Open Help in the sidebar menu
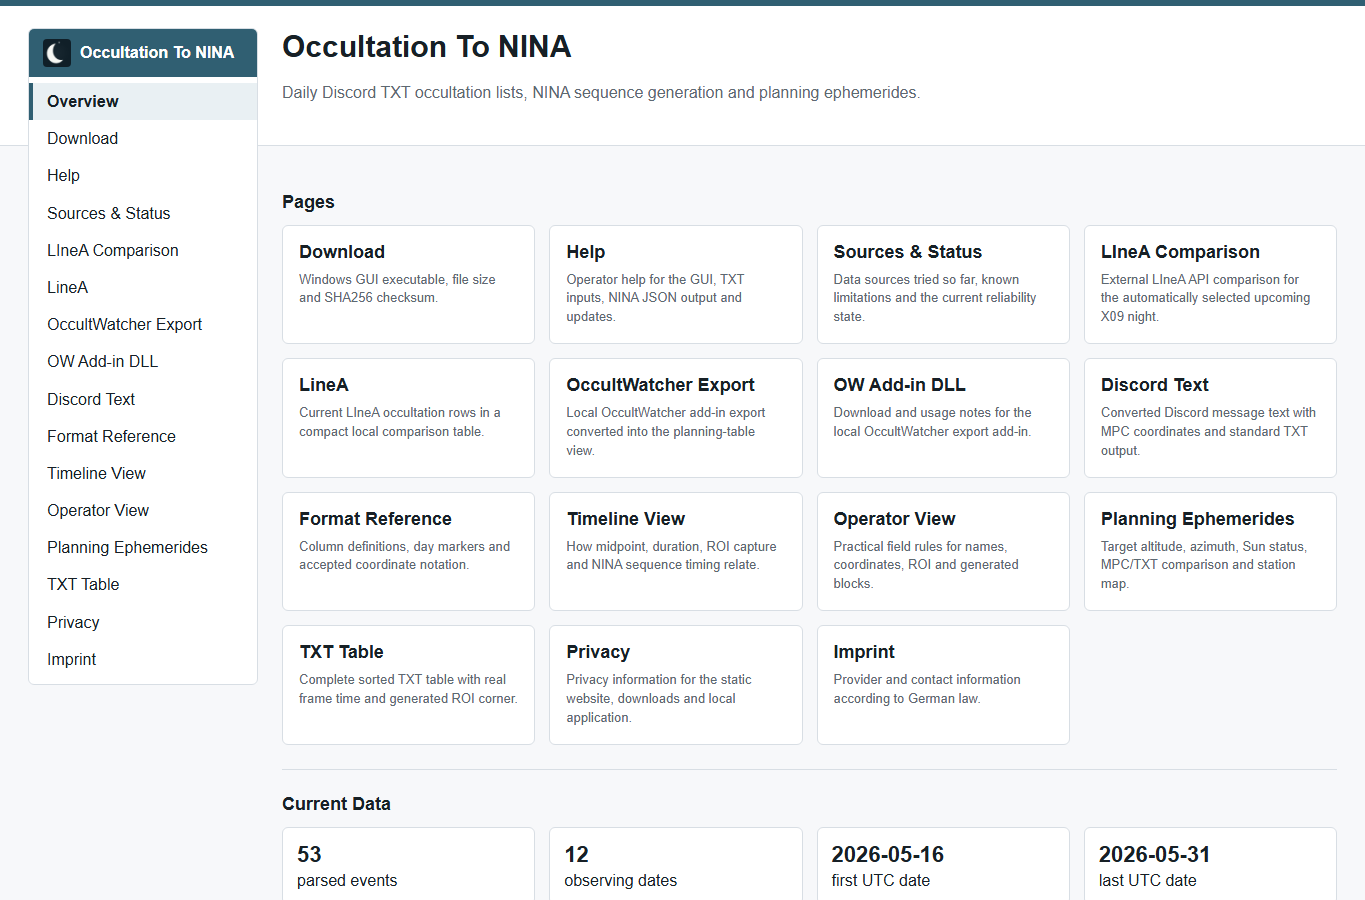Screen dimensions: 1365x900 coord(143,175)
